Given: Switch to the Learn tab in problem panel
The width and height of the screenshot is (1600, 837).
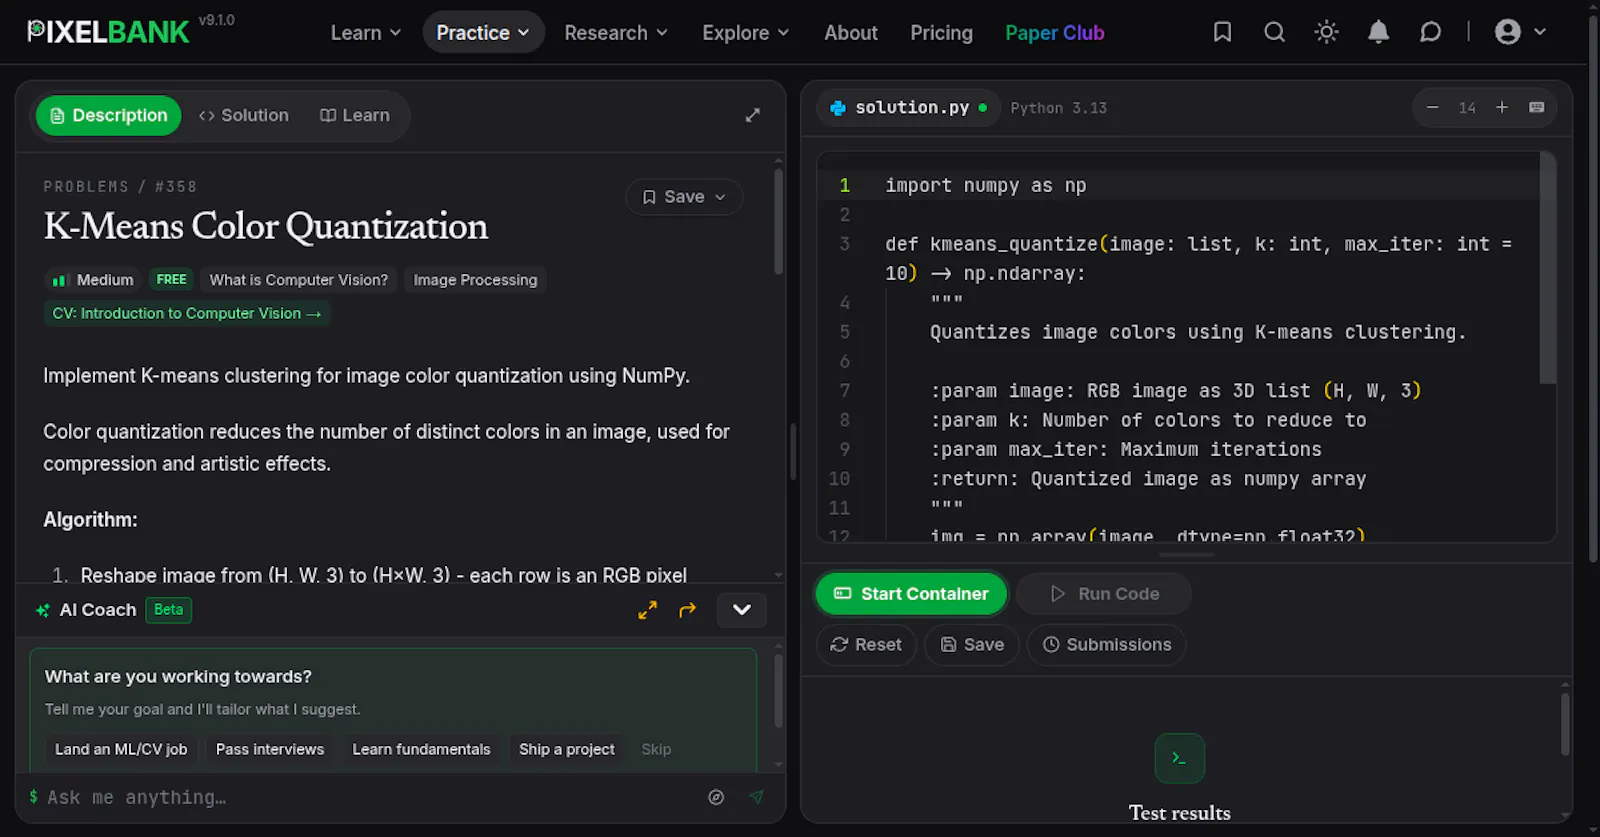Looking at the screenshot, I should pos(355,115).
